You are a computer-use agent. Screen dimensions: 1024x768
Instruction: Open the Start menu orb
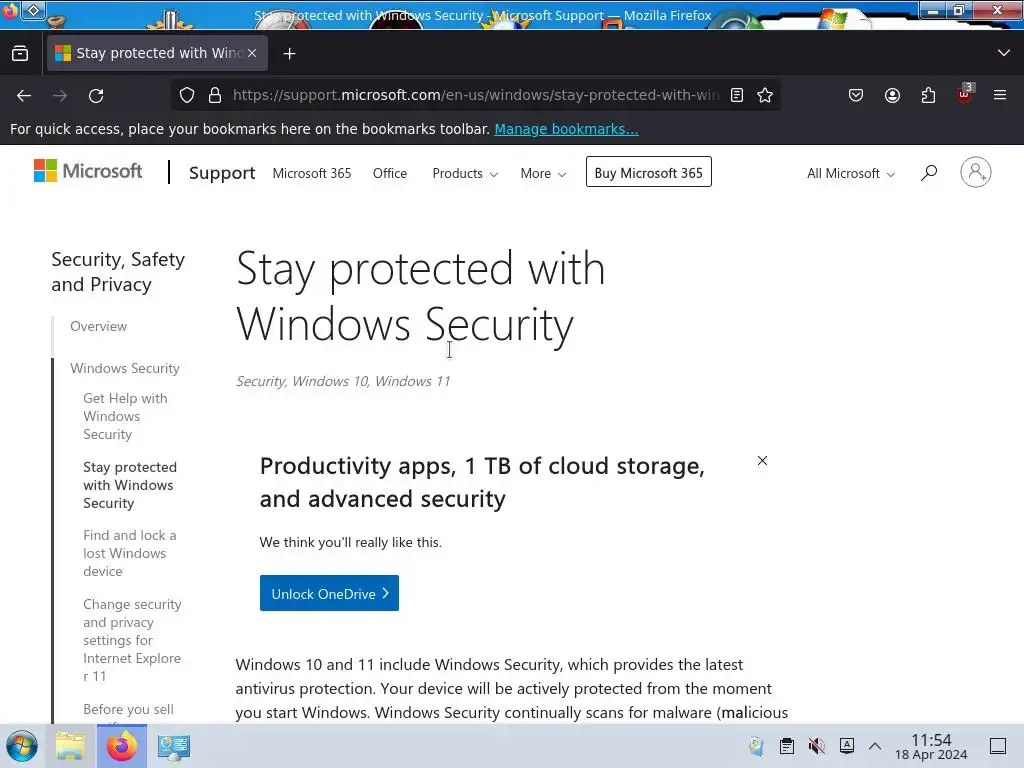(x=22, y=746)
